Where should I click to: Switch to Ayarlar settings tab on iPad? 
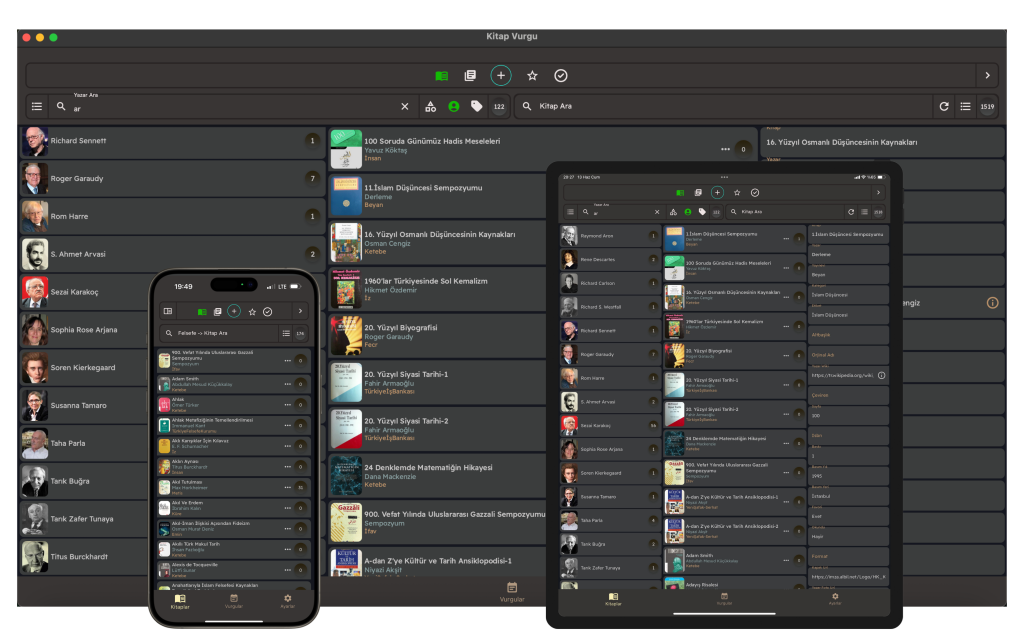835,599
